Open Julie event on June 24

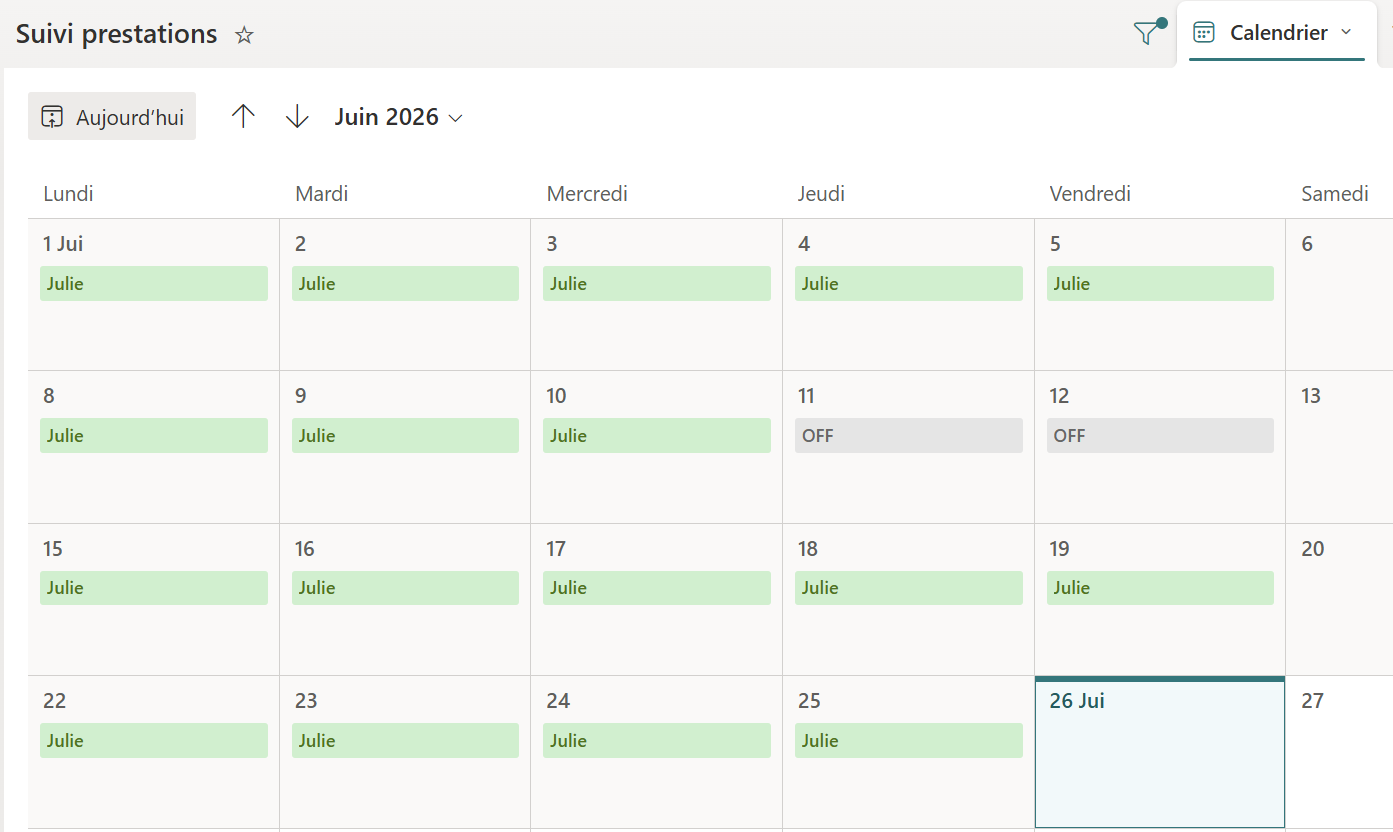pyautogui.click(x=657, y=740)
